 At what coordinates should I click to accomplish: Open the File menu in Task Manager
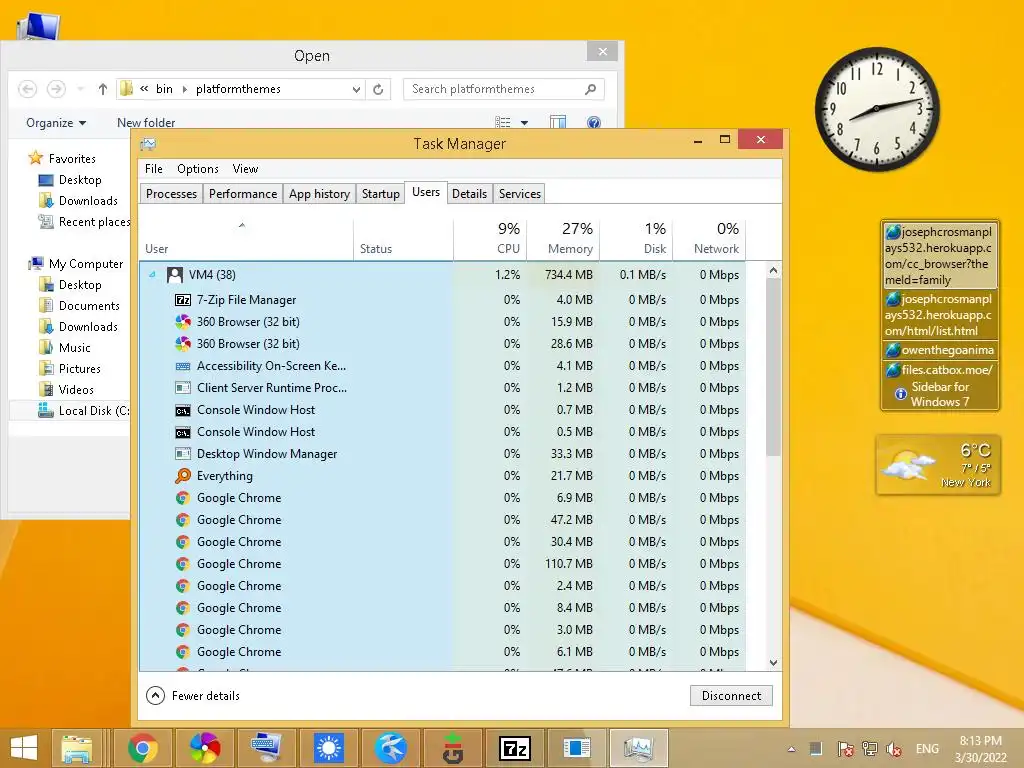point(154,169)
